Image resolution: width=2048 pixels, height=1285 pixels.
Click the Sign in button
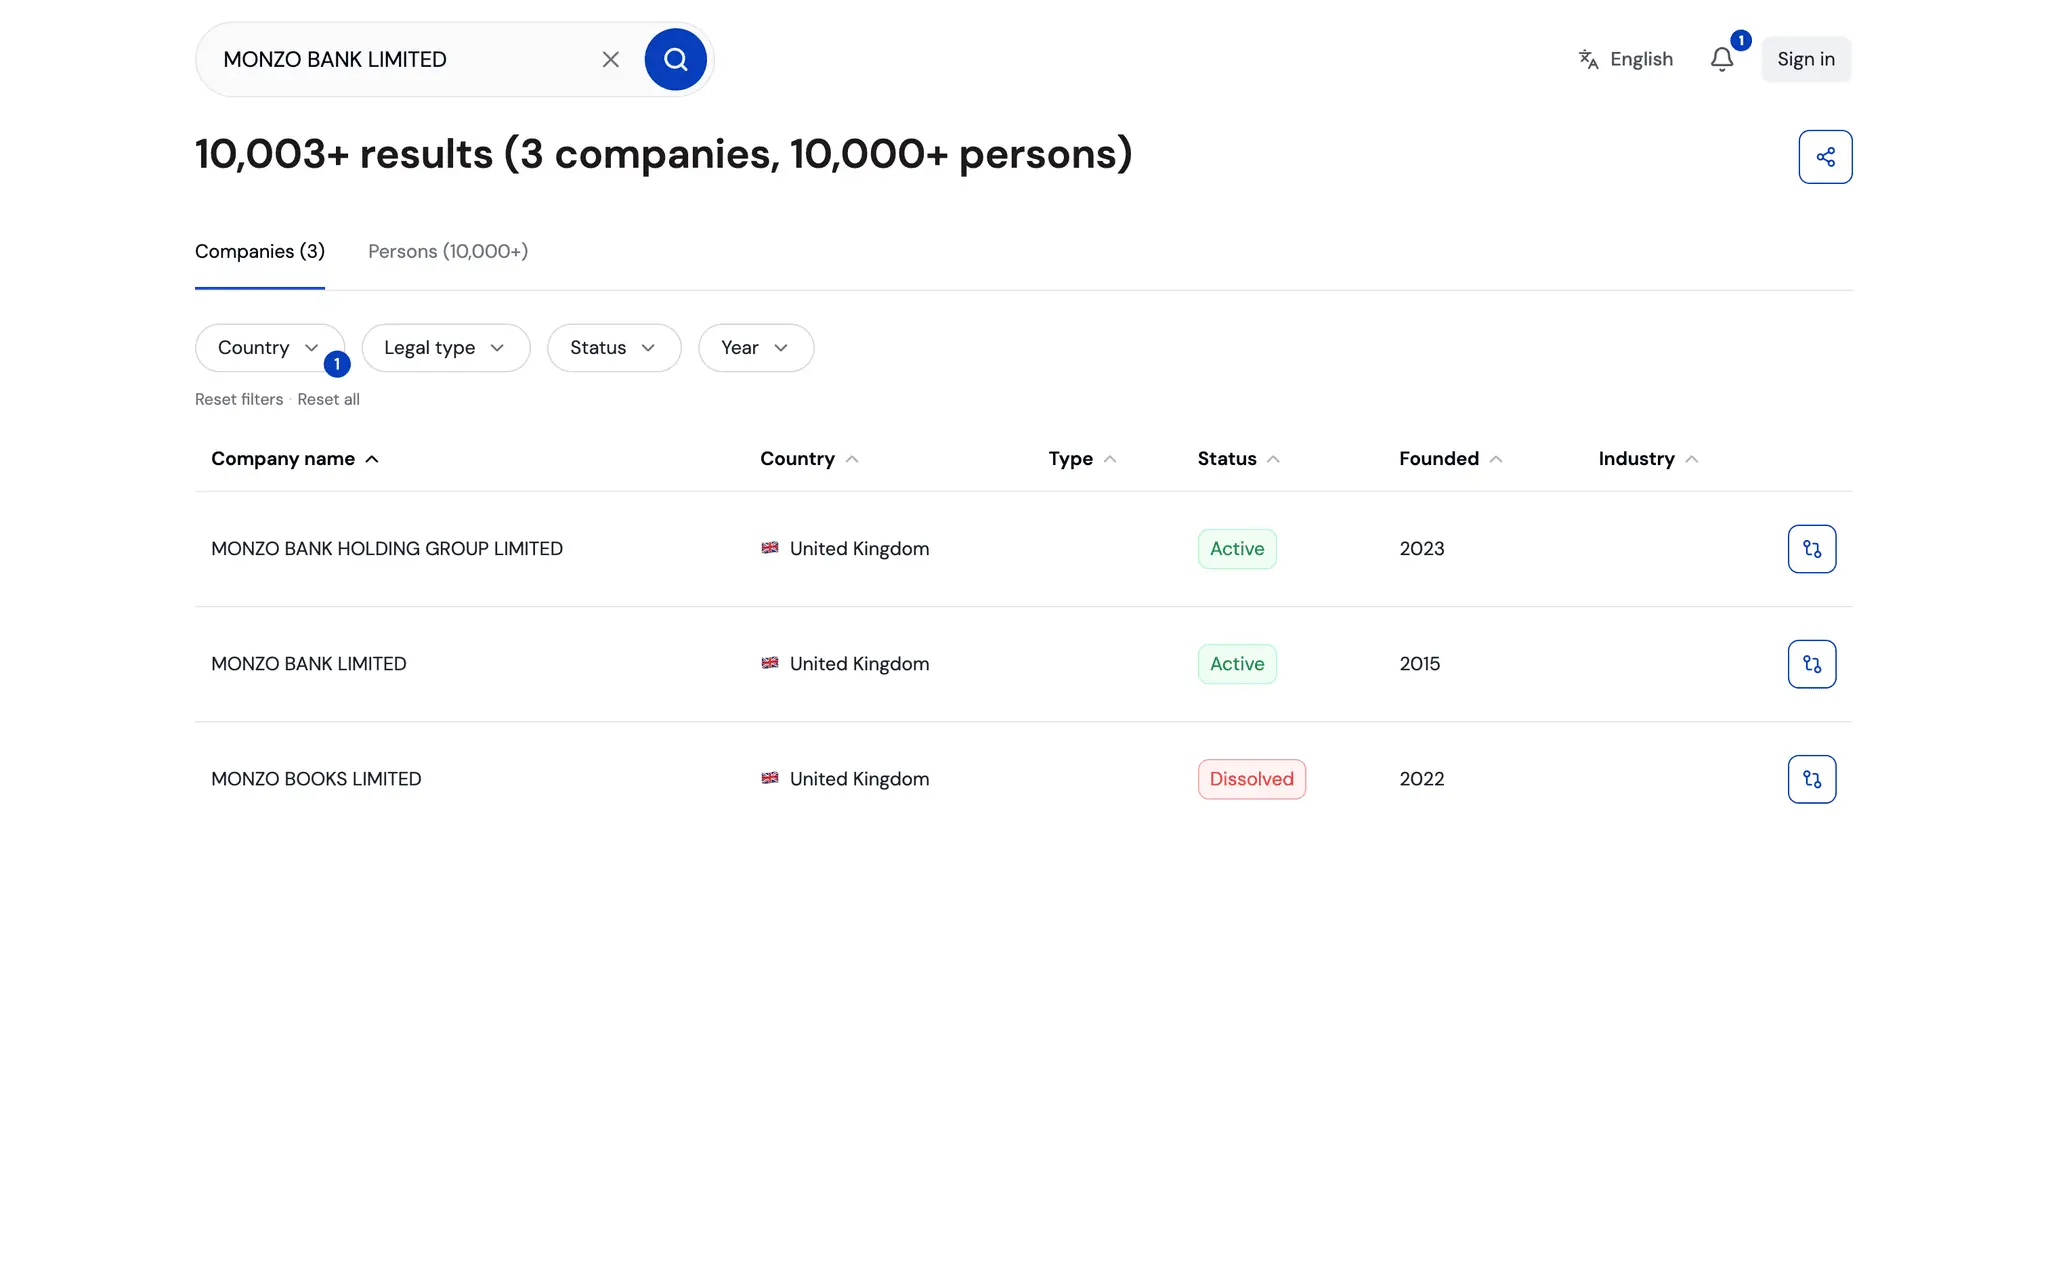pyautogui.click(x=1805, y=59)
